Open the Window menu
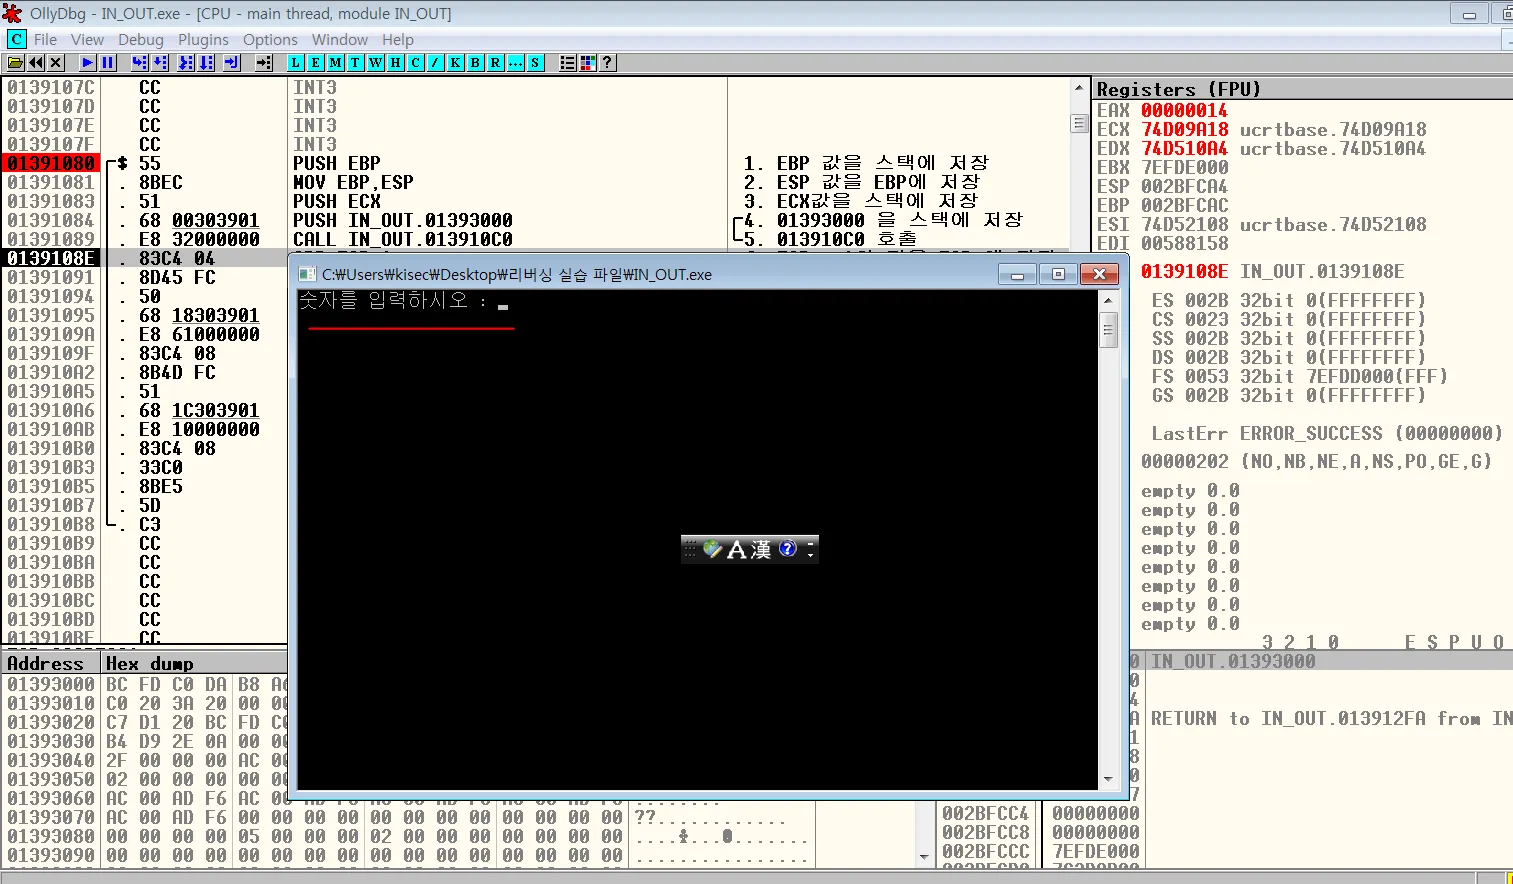The image size is (1513, 884). point(340,40)
